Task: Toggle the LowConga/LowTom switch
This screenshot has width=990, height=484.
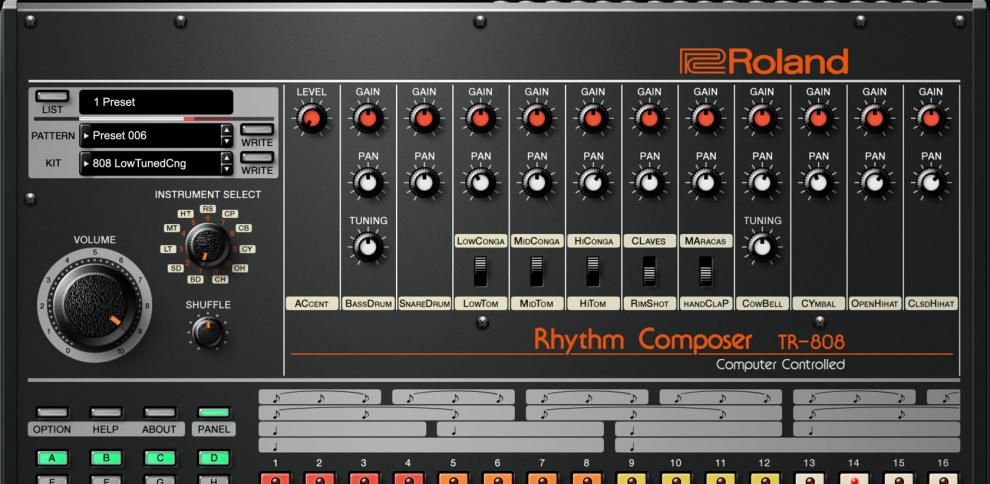Action: coord(481,271)
